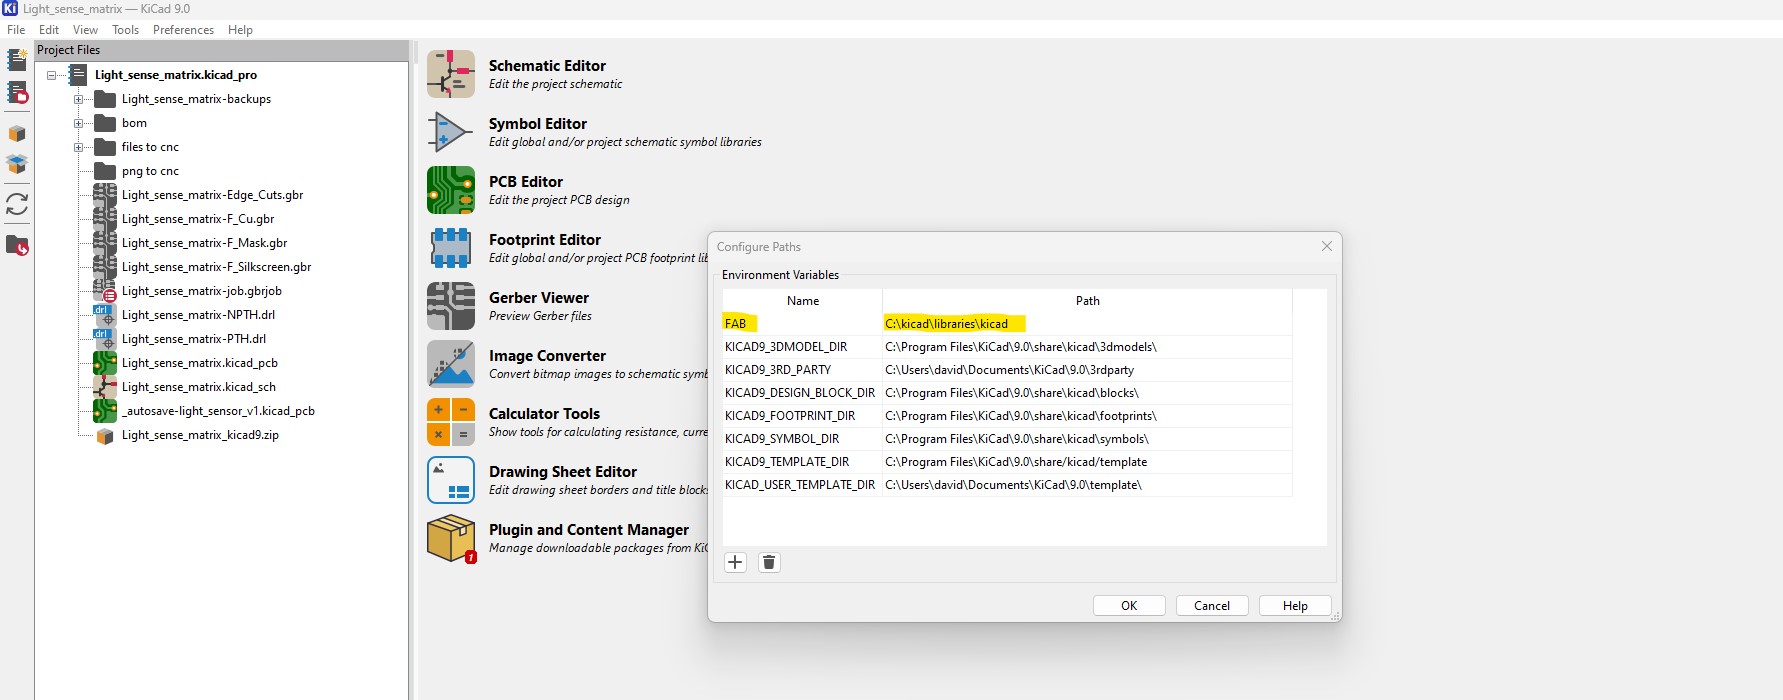Viewport: 1783px width, 700px height.
Task: Expand the files to cnc folder
Action: 78,147
